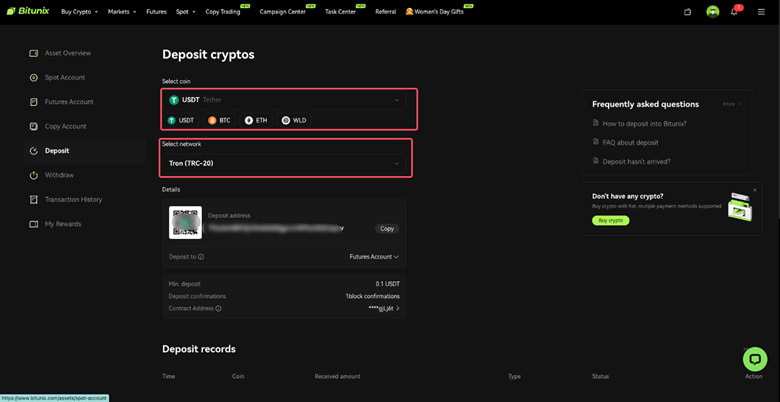Open the wallet icon in header
The width and height of the screenshot is (780, 402).
(x=688, y=12)
